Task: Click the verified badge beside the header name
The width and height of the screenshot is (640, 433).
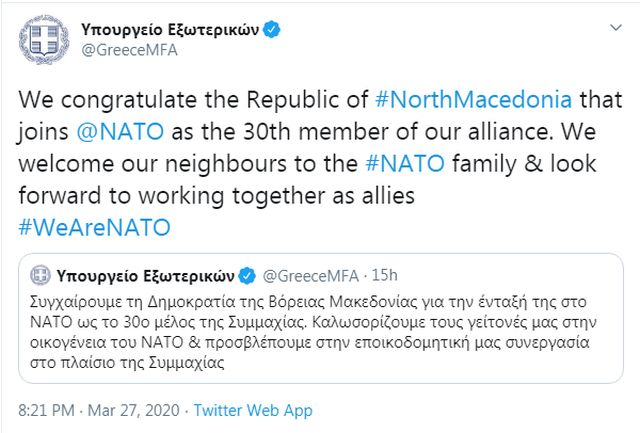Action: coord(272,30)
